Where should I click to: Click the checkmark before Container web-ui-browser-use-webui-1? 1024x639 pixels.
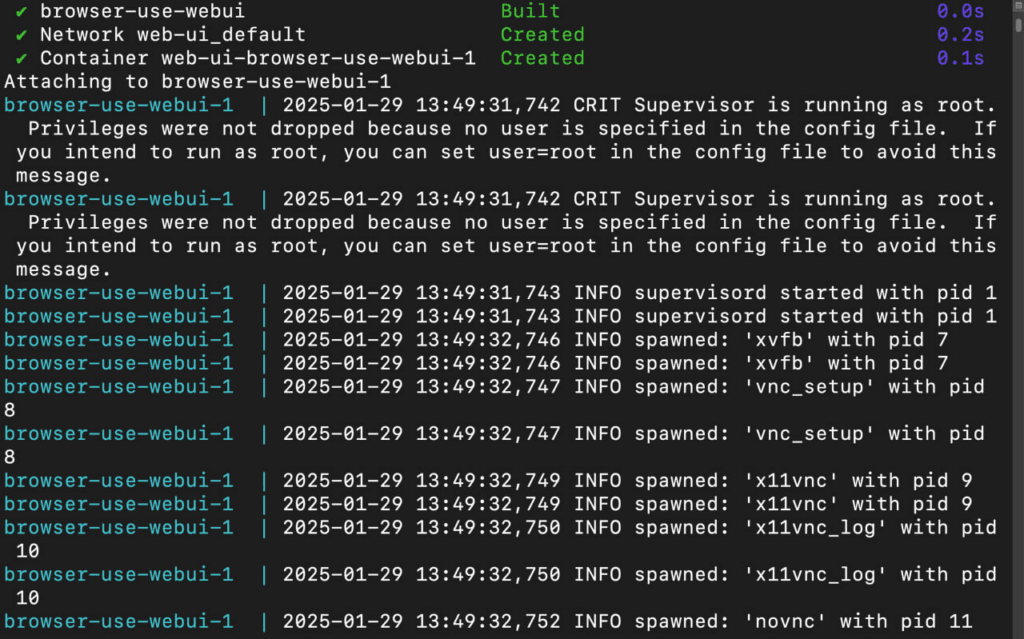click(22, 58)
